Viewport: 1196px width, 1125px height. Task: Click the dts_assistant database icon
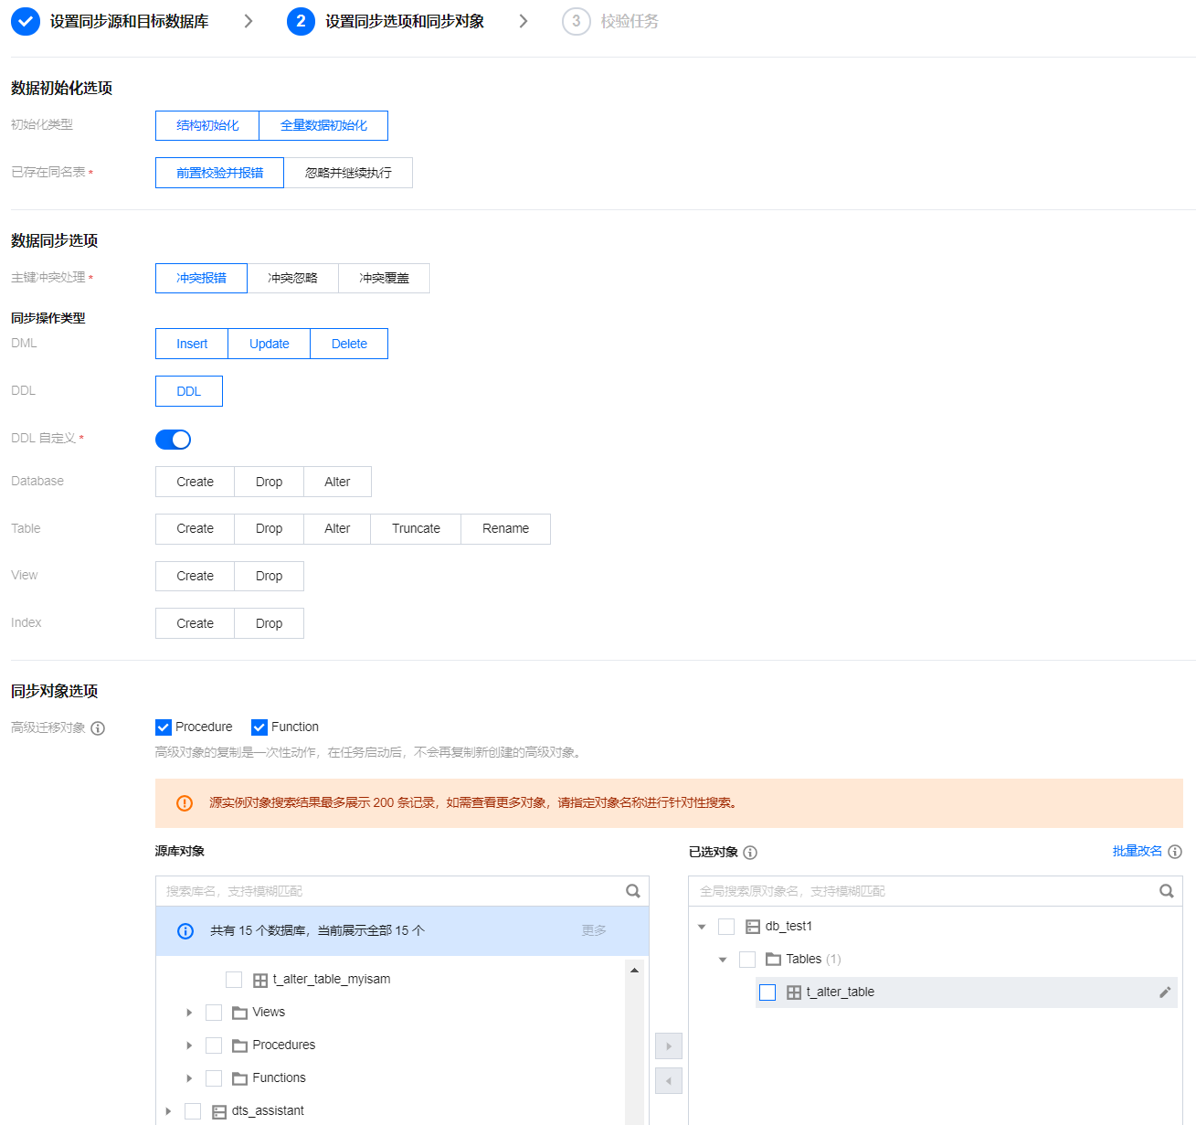pyautogui.click(x=219, y=1112)
